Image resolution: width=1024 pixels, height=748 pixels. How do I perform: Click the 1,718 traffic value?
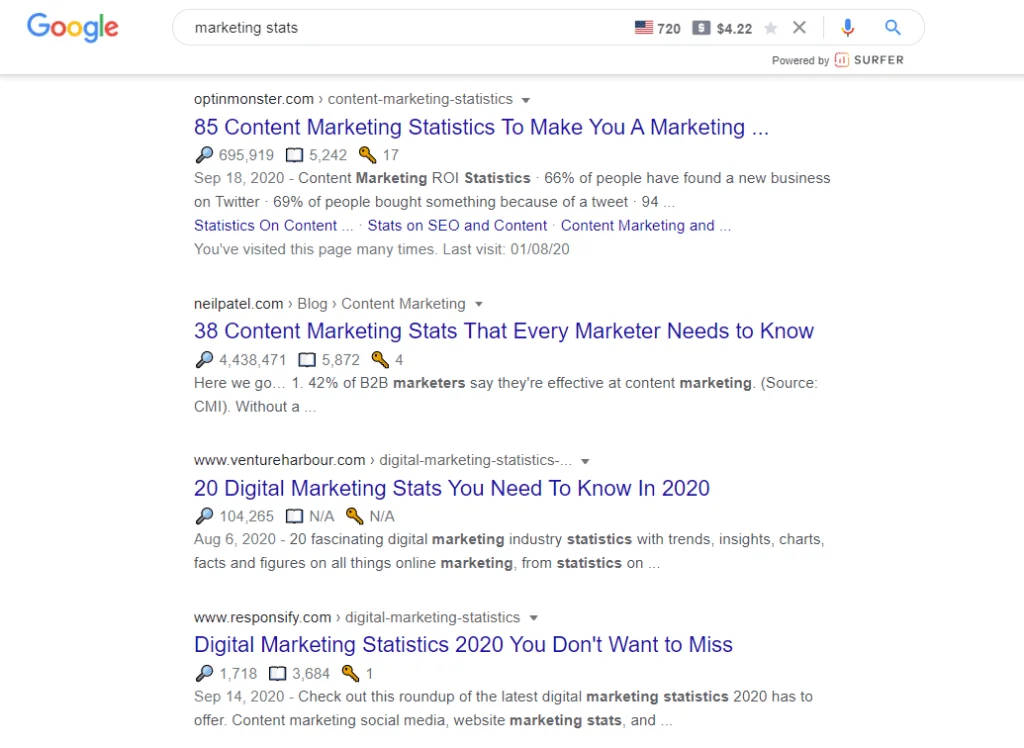(238, 674)
